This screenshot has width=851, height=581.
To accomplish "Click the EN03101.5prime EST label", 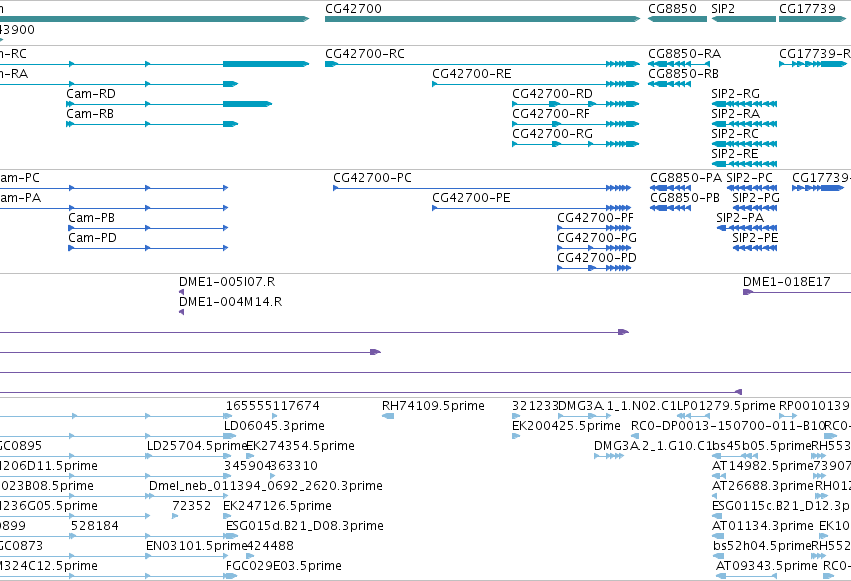I will 196,546.
